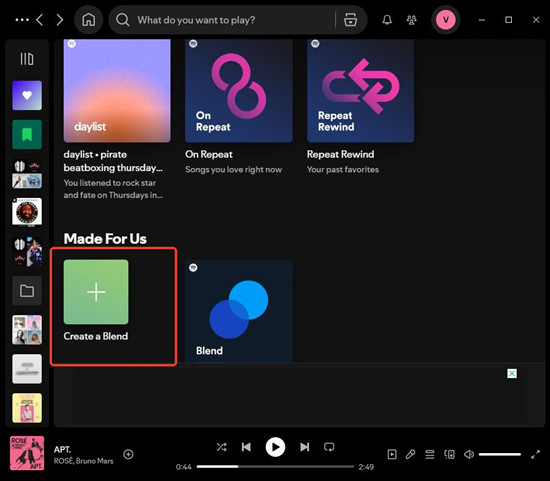
Task: Mute the volume speaker icon
Action: coord(469,455)
